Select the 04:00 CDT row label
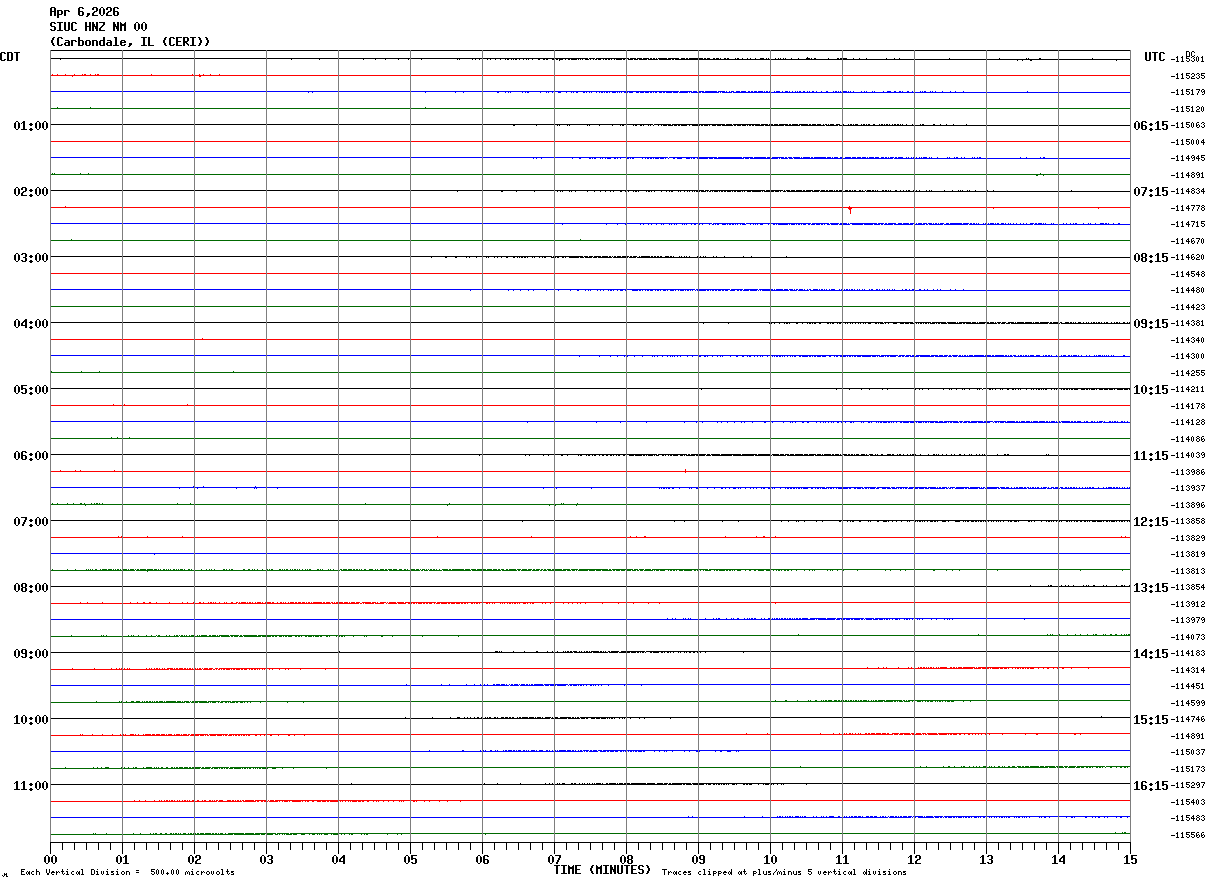This screenshot has width=1210, height=886. point(31,324)
